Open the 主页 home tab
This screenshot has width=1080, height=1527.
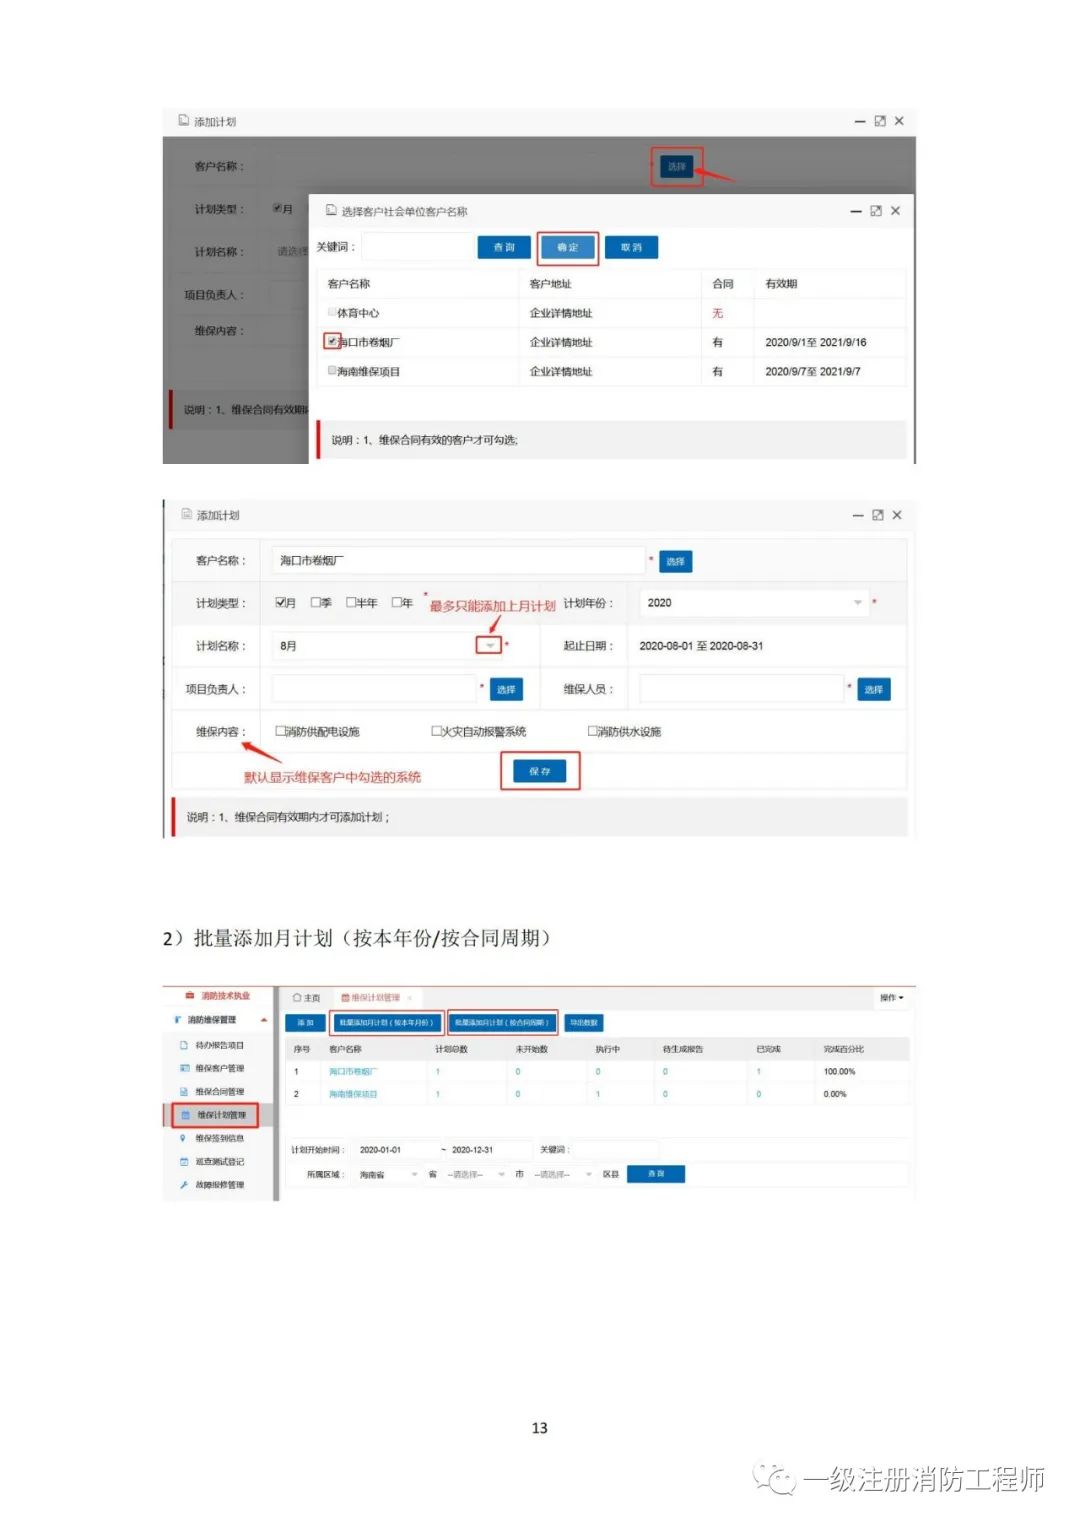pyautogui.click(x=307, y=997)
